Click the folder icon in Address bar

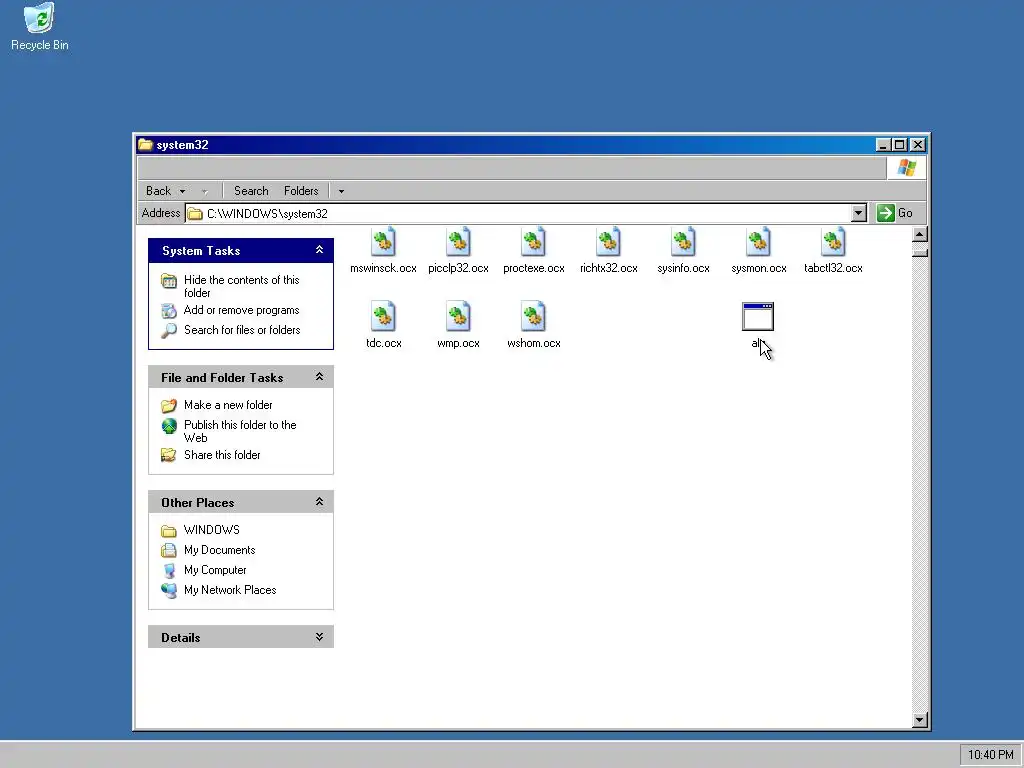pyautogui.click(x=195, y=214)
